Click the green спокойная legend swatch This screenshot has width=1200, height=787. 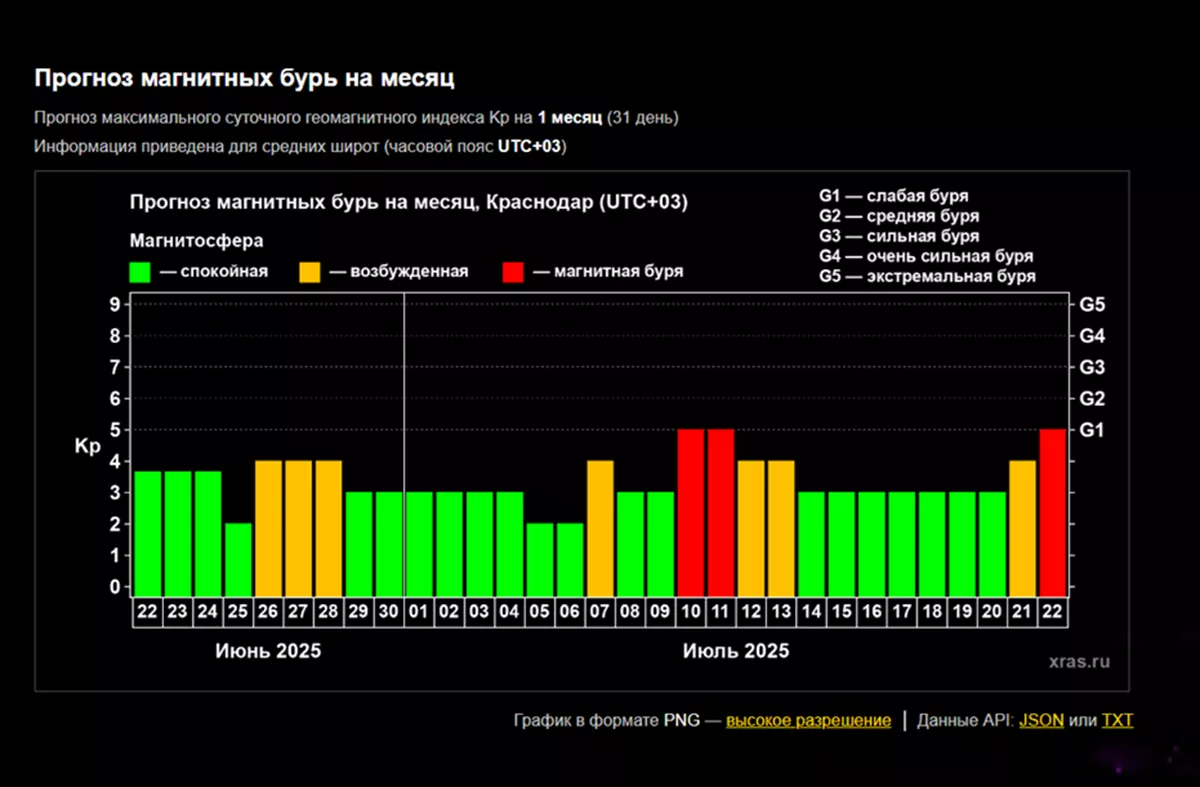point(140,272)
